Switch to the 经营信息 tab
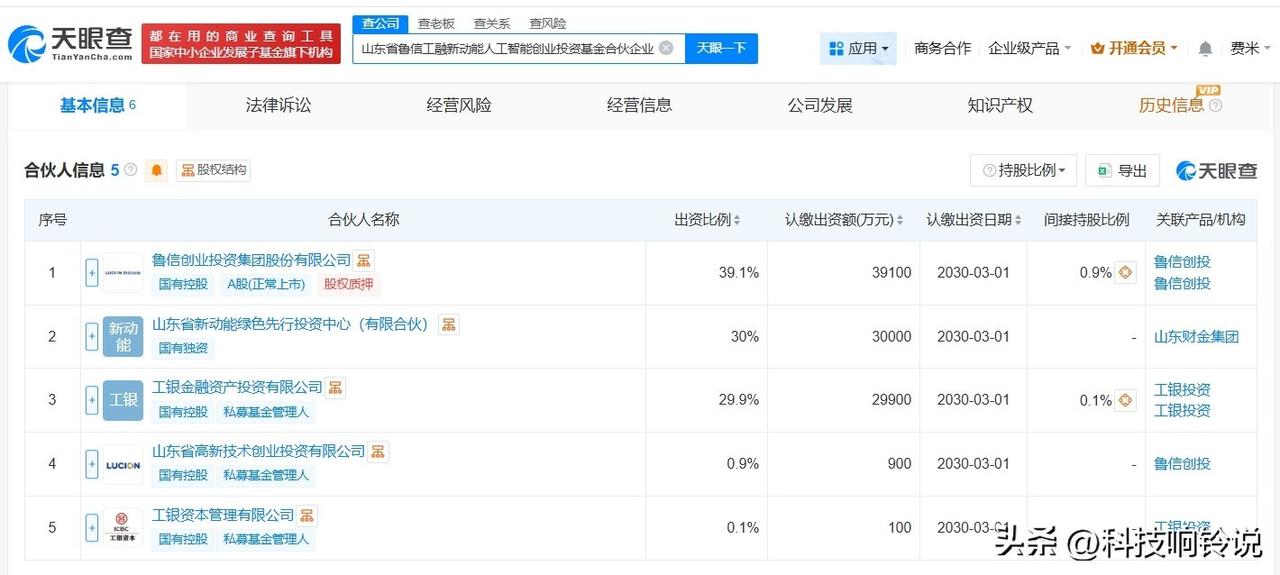Screen dimensions: 1280x575 pos(639,105)
